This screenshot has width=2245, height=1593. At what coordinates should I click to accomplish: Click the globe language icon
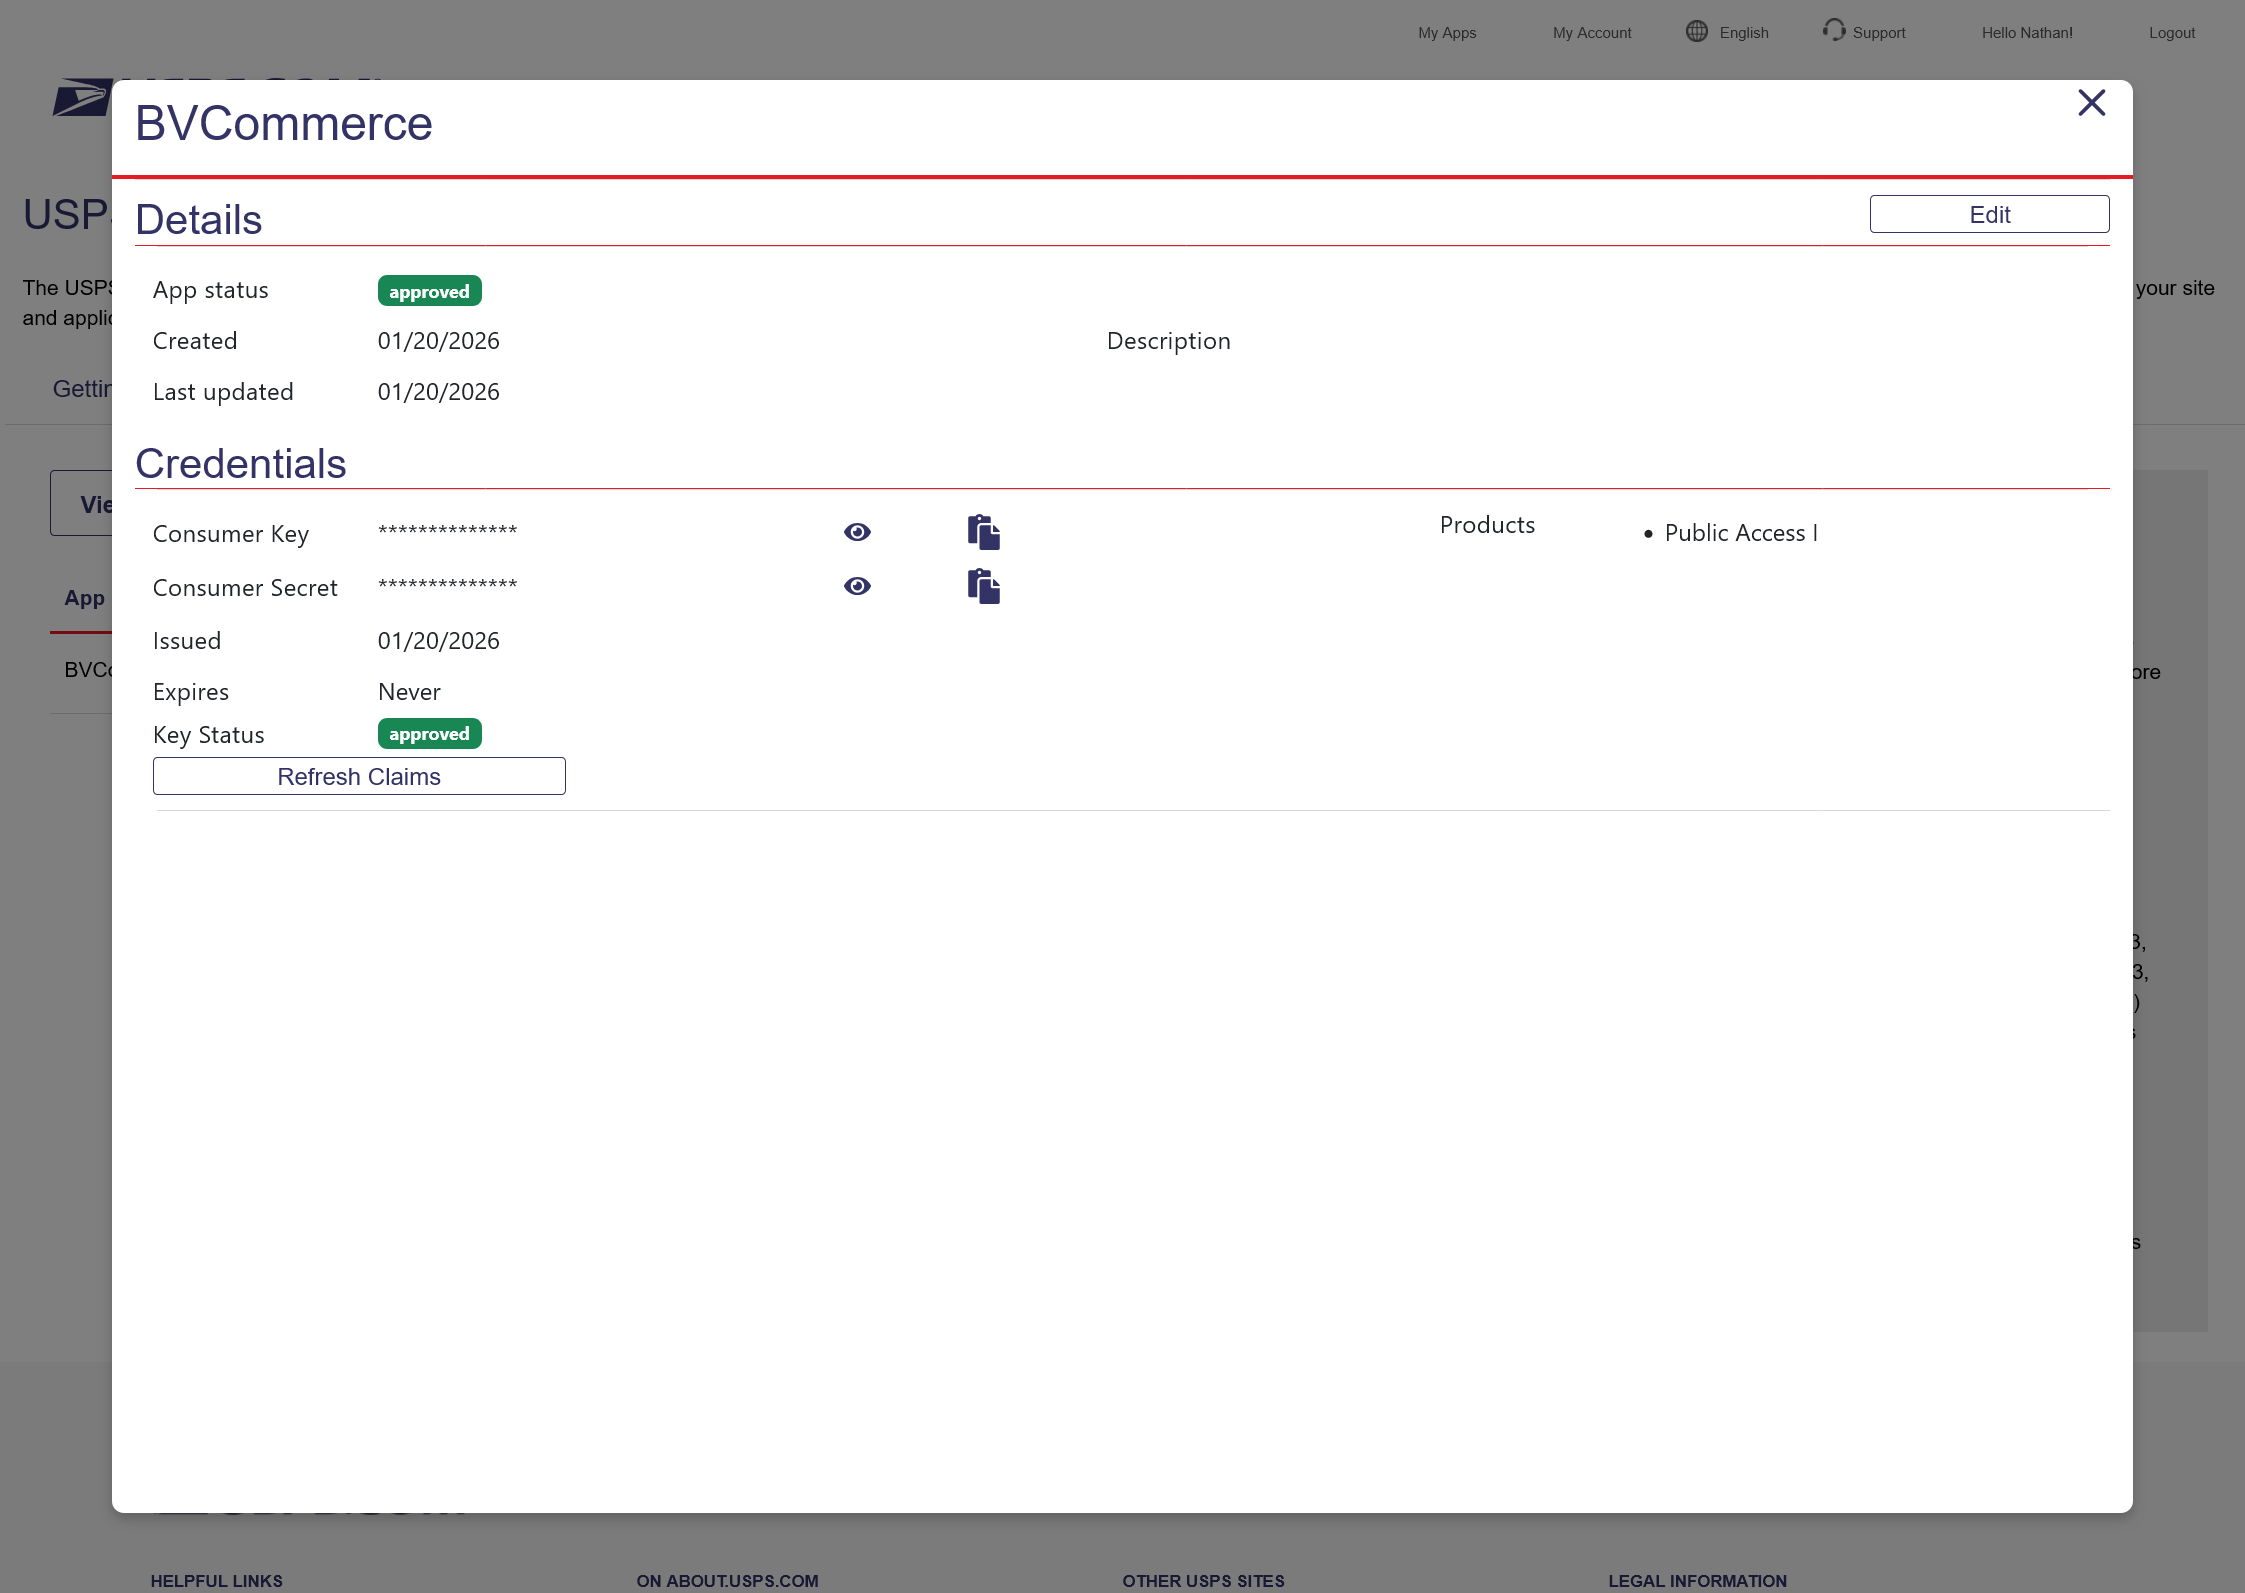point(1696,31)
